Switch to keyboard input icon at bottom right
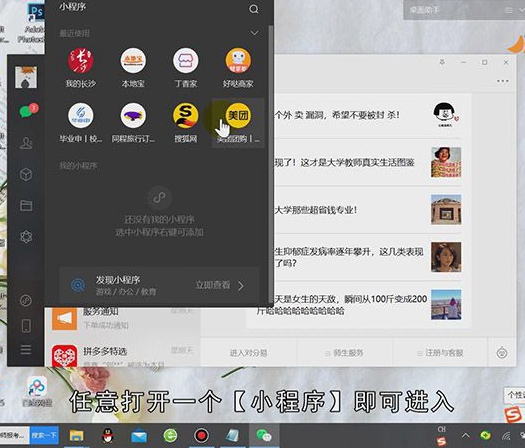Image resolution: width=525 pixels, height=448 pixels. (502, 353)
